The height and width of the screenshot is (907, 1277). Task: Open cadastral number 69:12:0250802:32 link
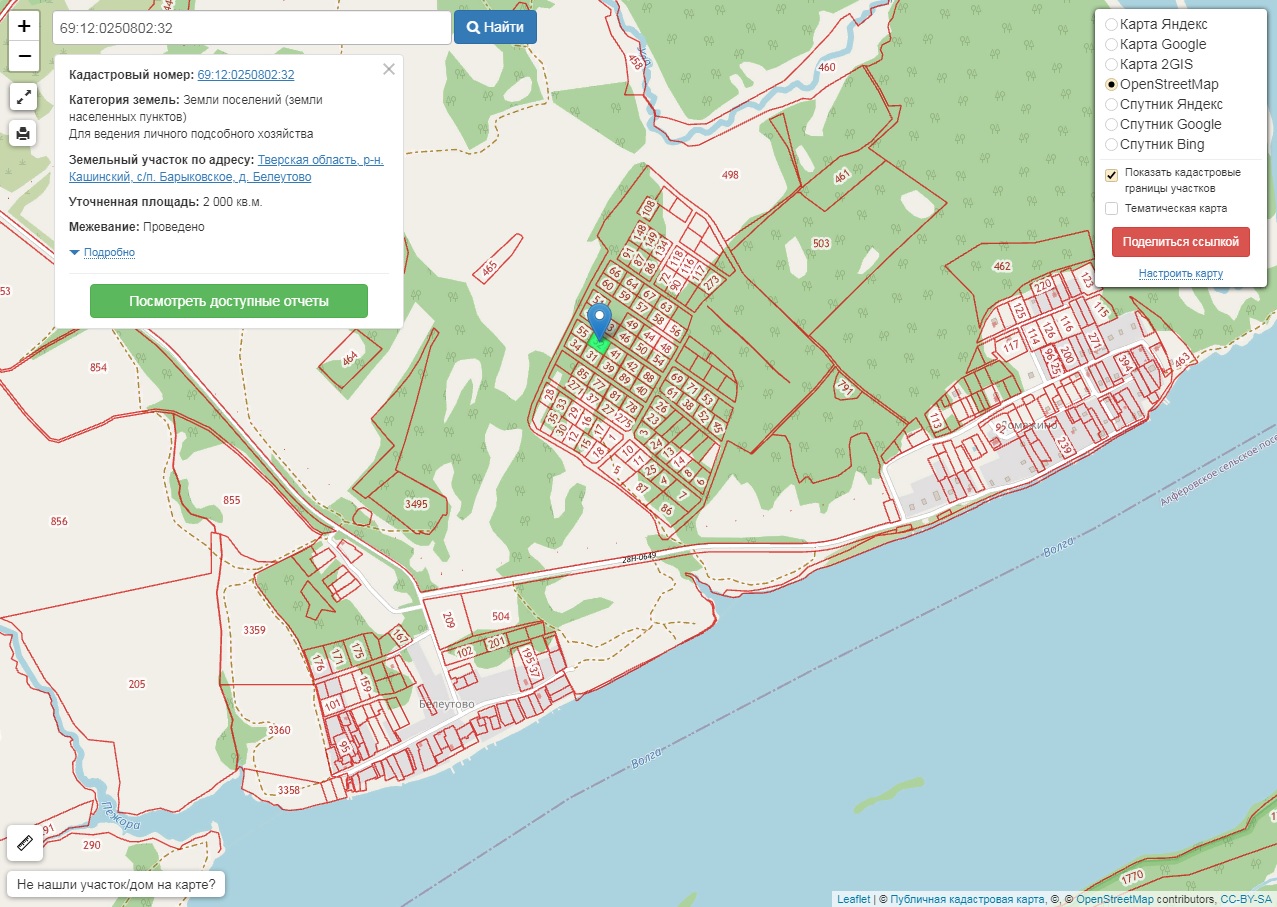coord(245,75)
